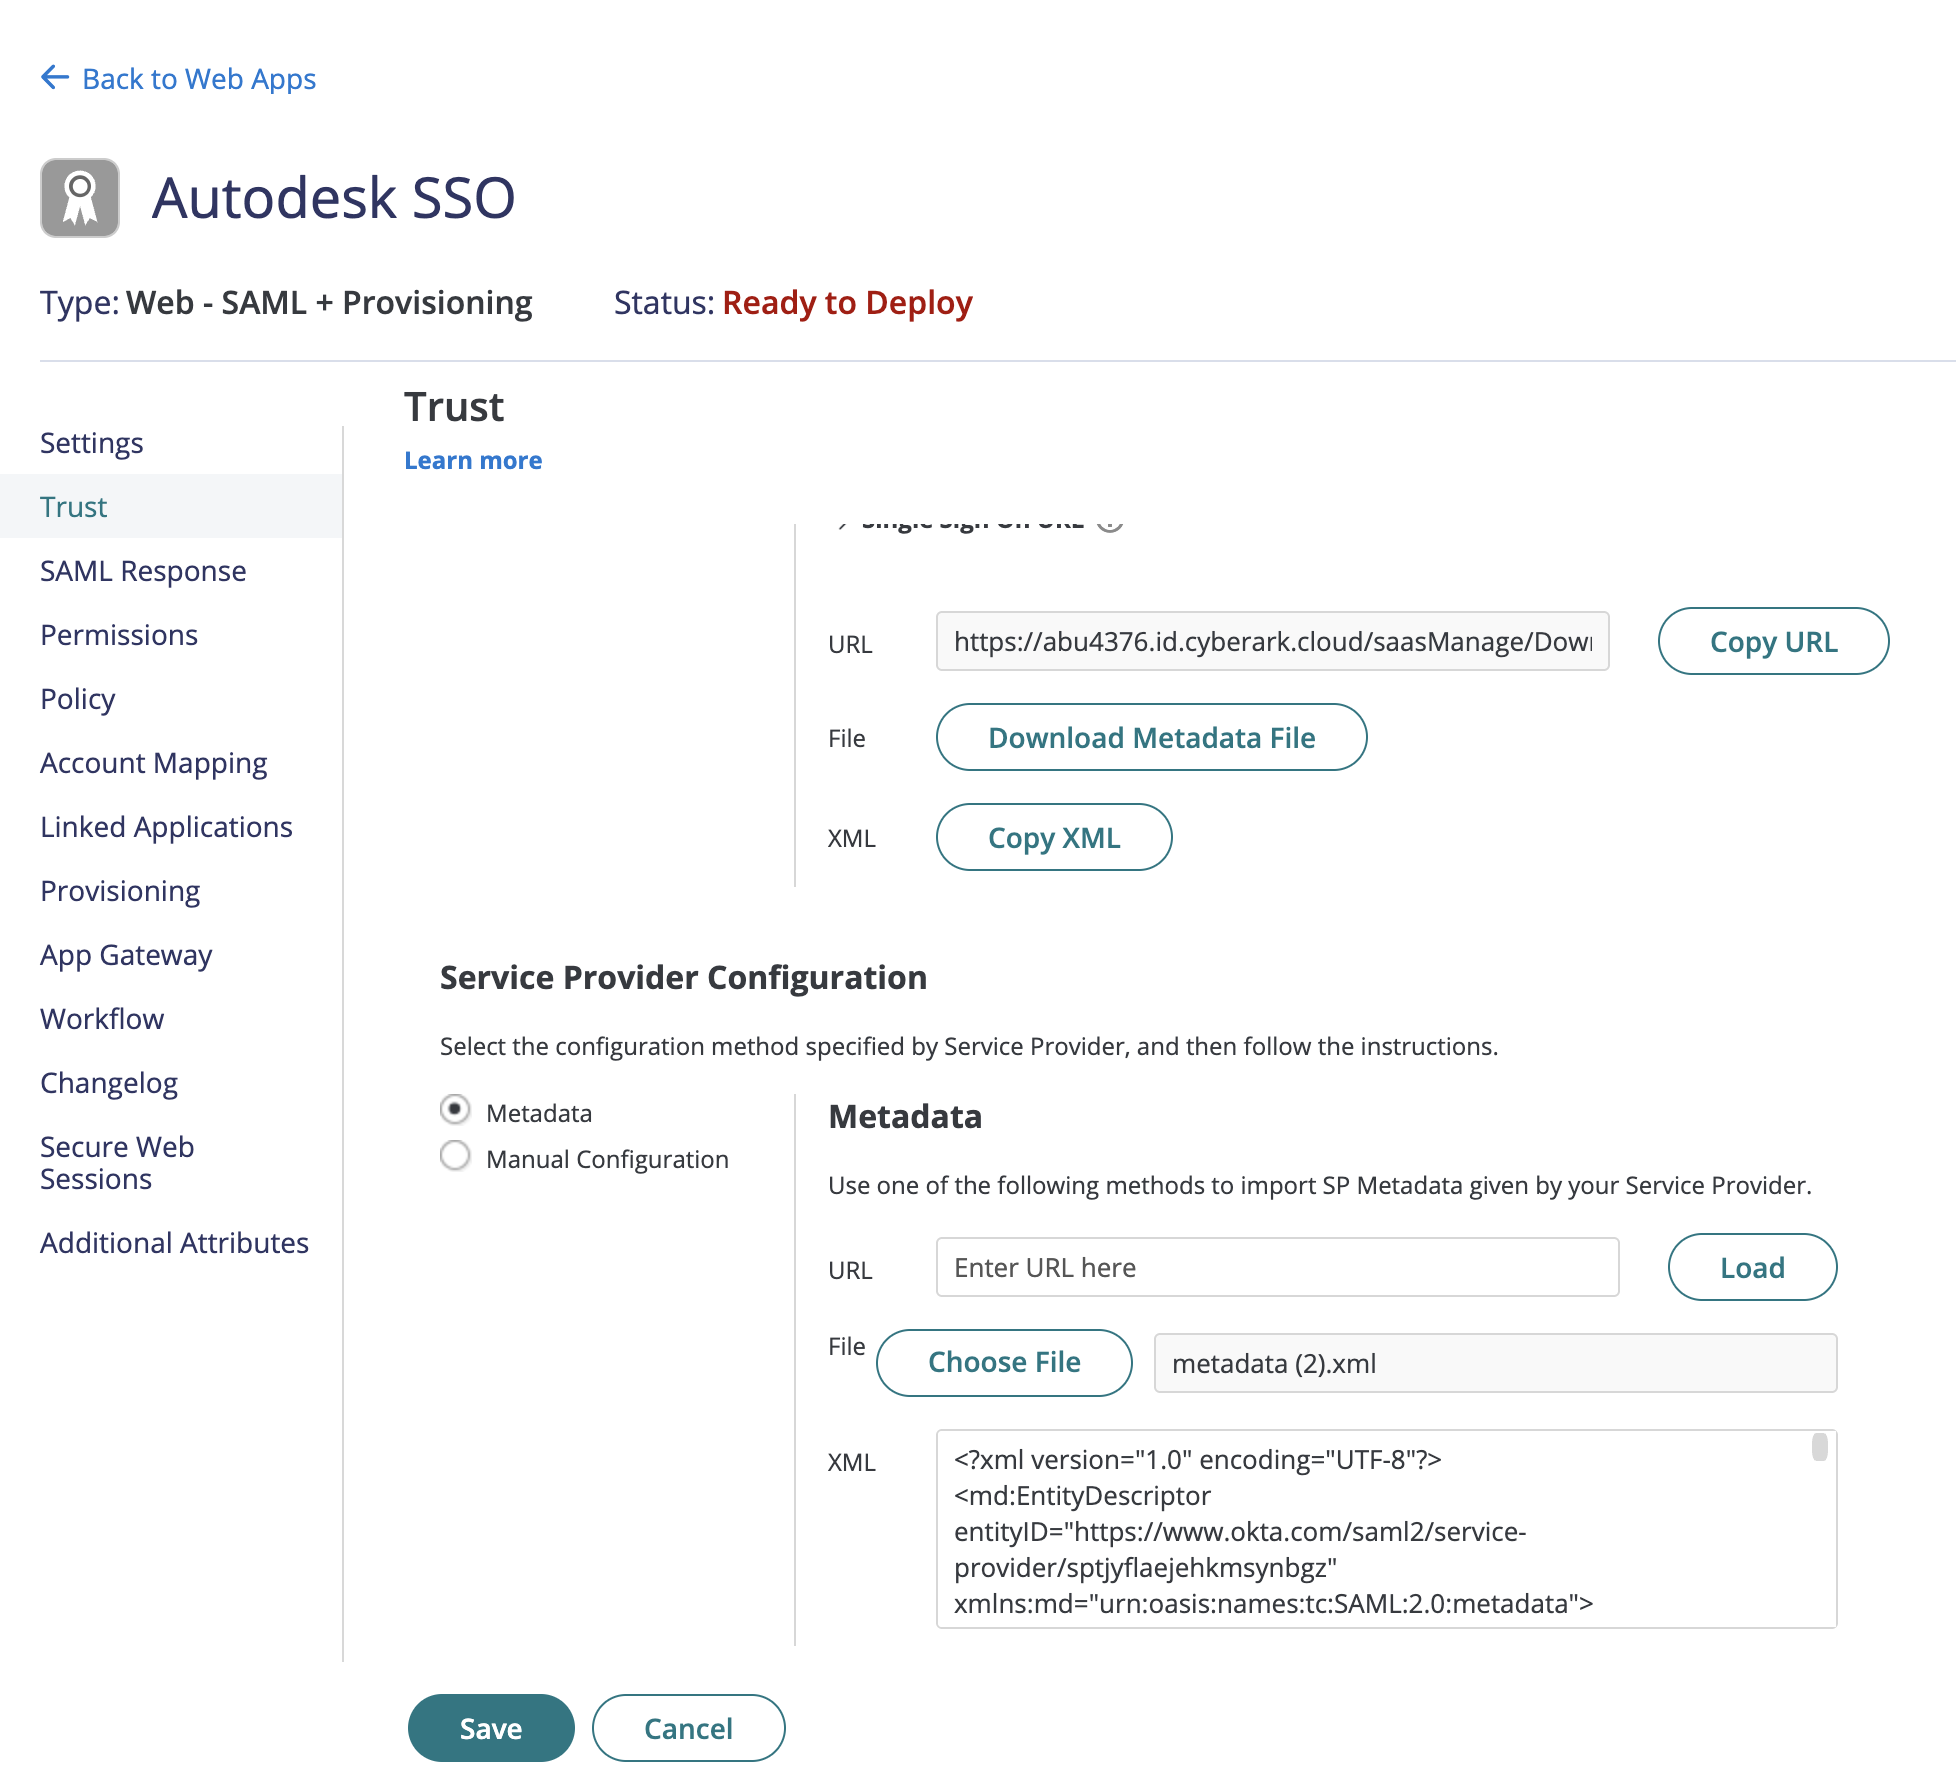
Task: Save the Trust configuration
Action: (x=490, y=1728)
